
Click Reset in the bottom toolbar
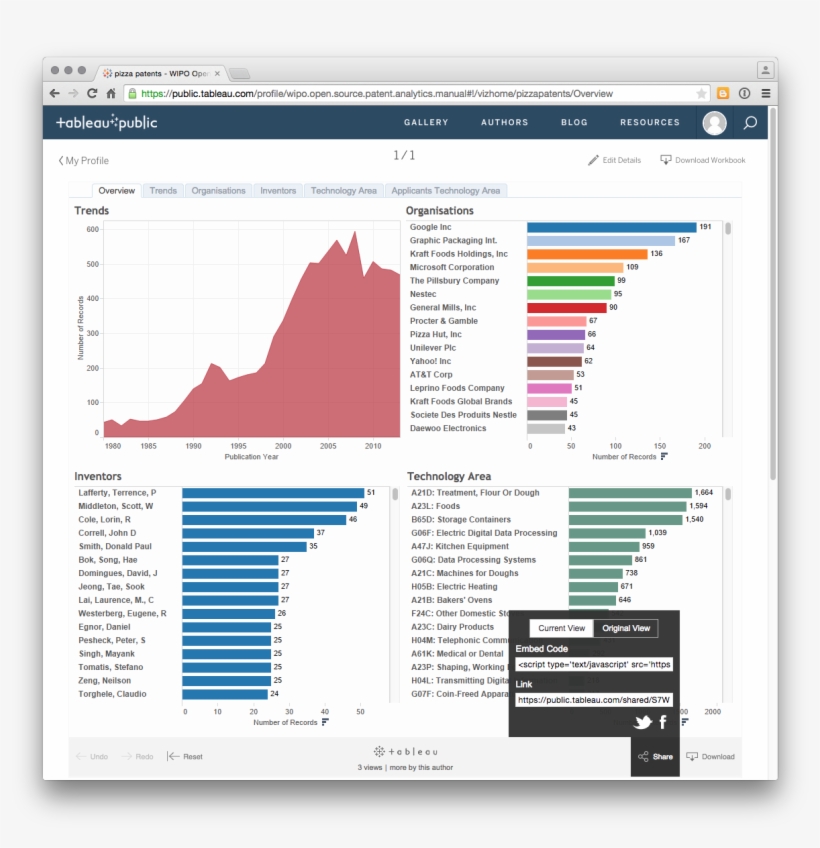pos(185,757)
